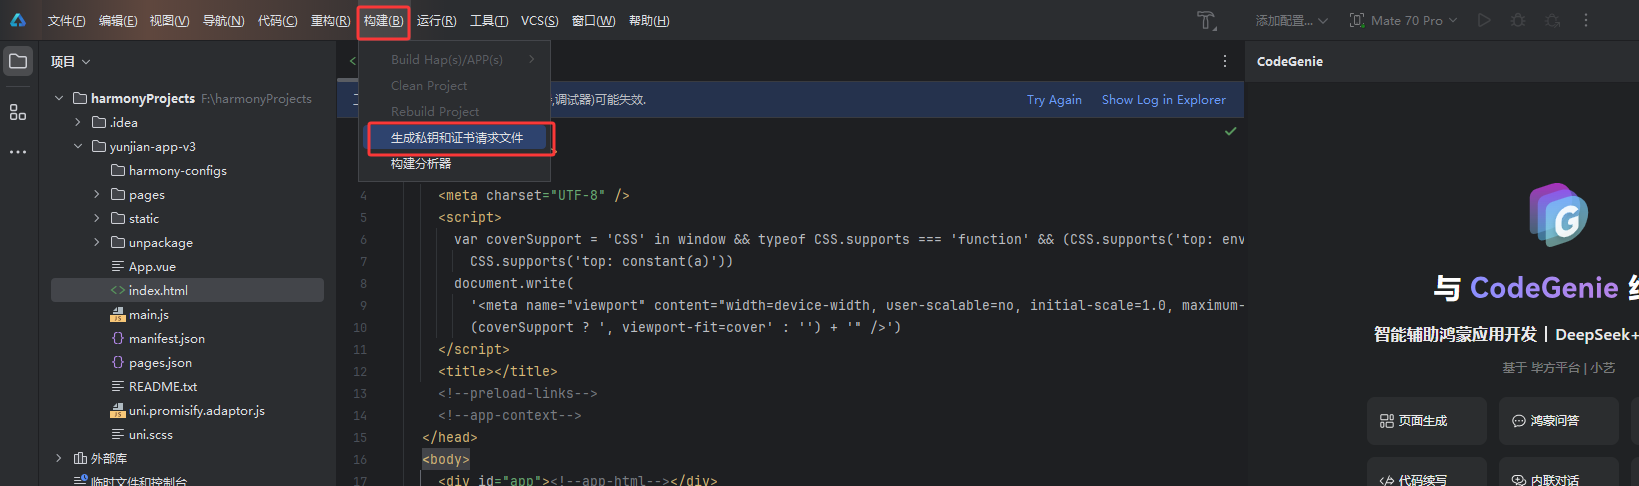Click the device icon beside Mate 70 Pro
The width and height of the screenshot is (1639, 486).
point(1357,20)
